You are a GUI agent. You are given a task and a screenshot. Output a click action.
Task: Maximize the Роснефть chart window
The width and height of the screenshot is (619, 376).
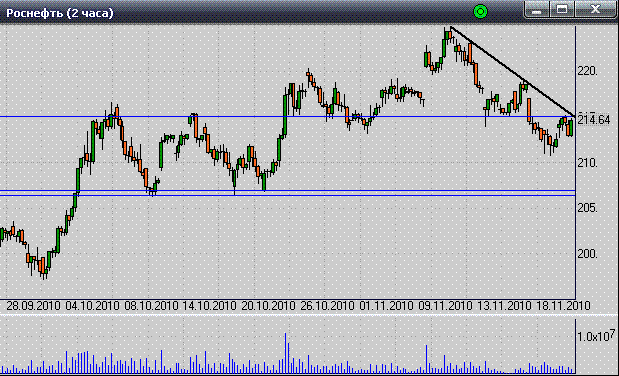click(x=562, y=9)
